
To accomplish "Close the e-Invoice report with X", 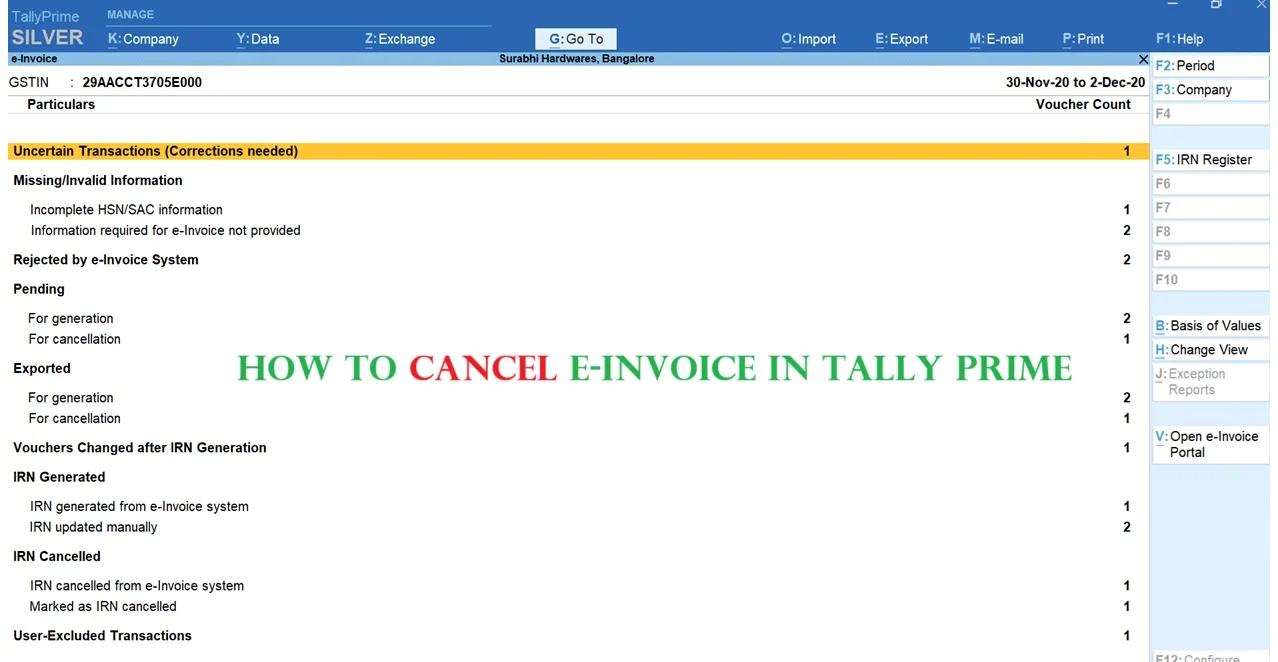I will pyautogui.click(x=1144, y=59).
